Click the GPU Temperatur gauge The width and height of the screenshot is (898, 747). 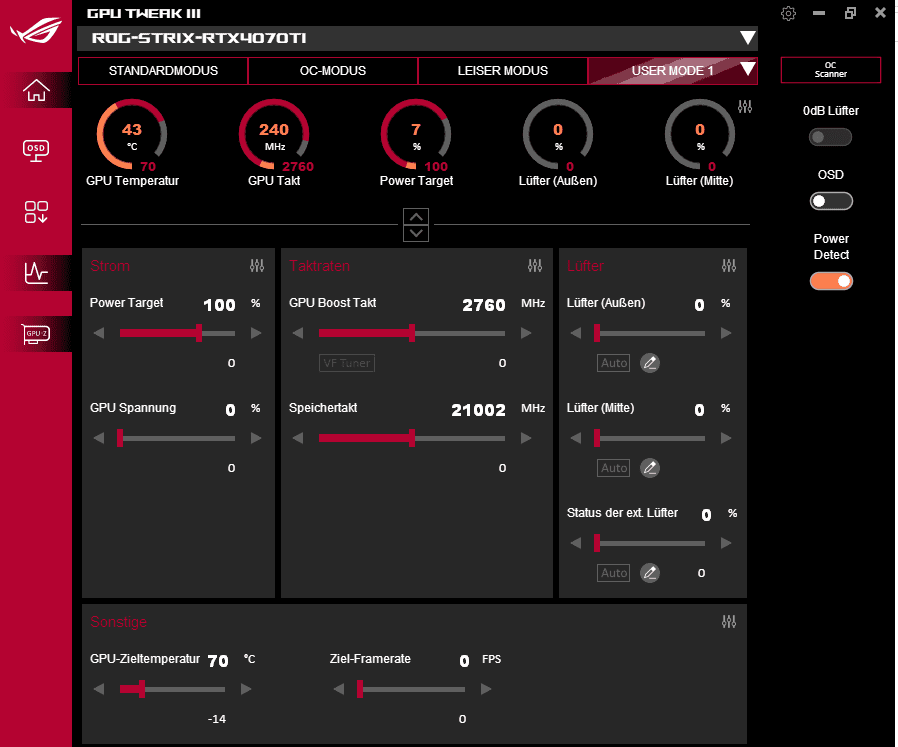(x=132, y=136)
